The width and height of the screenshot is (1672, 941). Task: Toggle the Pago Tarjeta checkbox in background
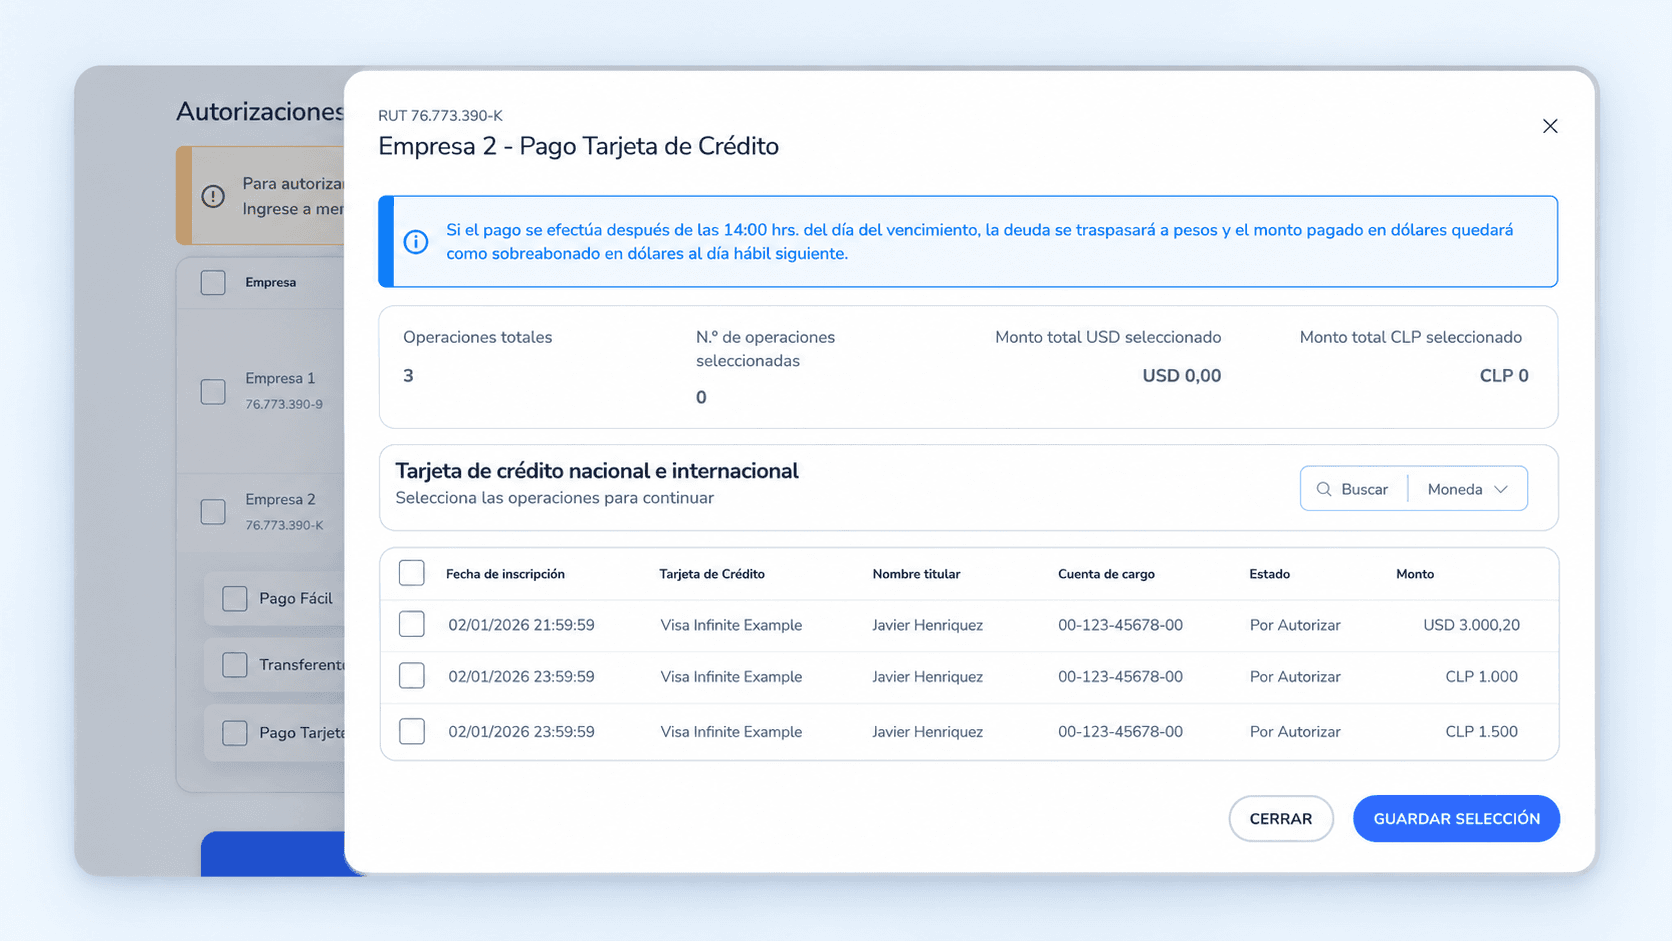coord(235,733)
